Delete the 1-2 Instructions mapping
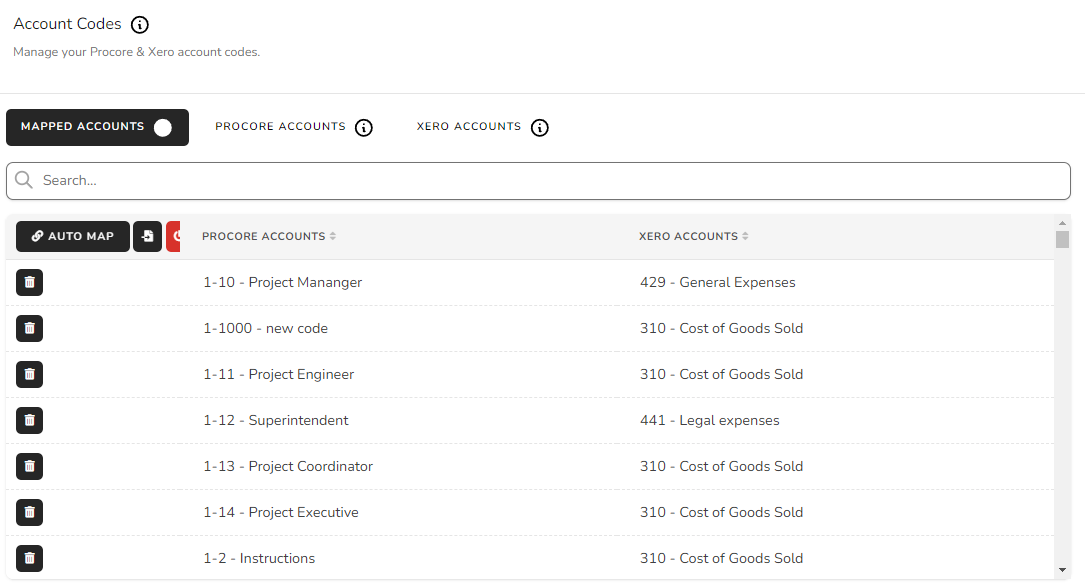 pos(29,558)
